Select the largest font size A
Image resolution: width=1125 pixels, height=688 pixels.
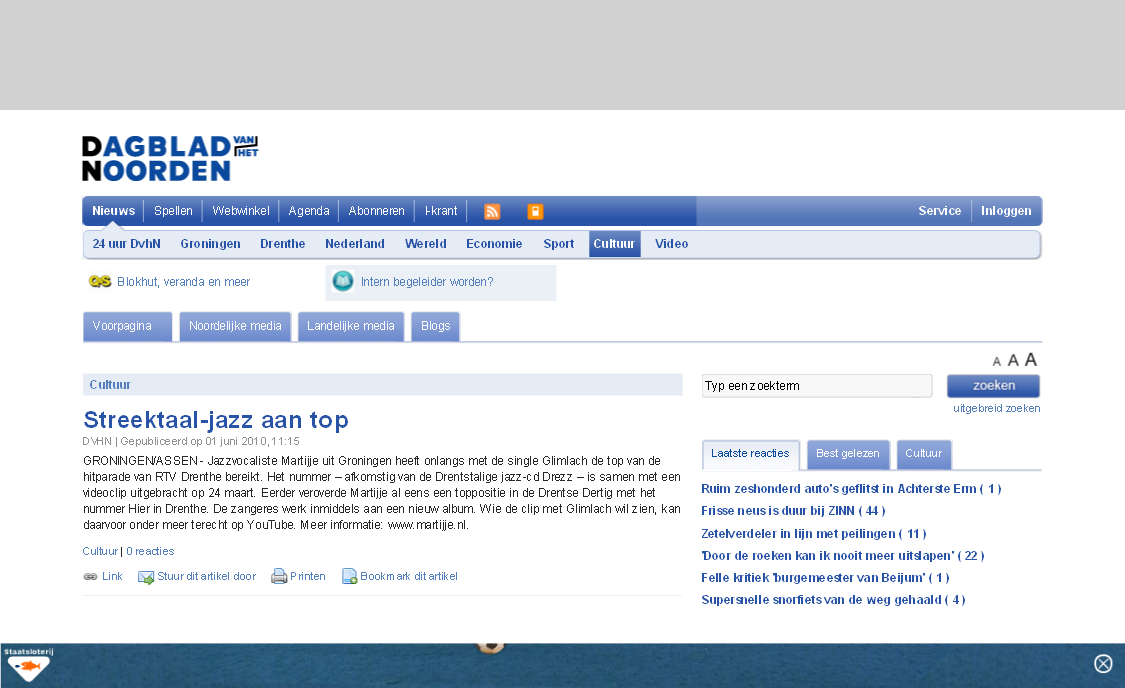pos(1031,360)
